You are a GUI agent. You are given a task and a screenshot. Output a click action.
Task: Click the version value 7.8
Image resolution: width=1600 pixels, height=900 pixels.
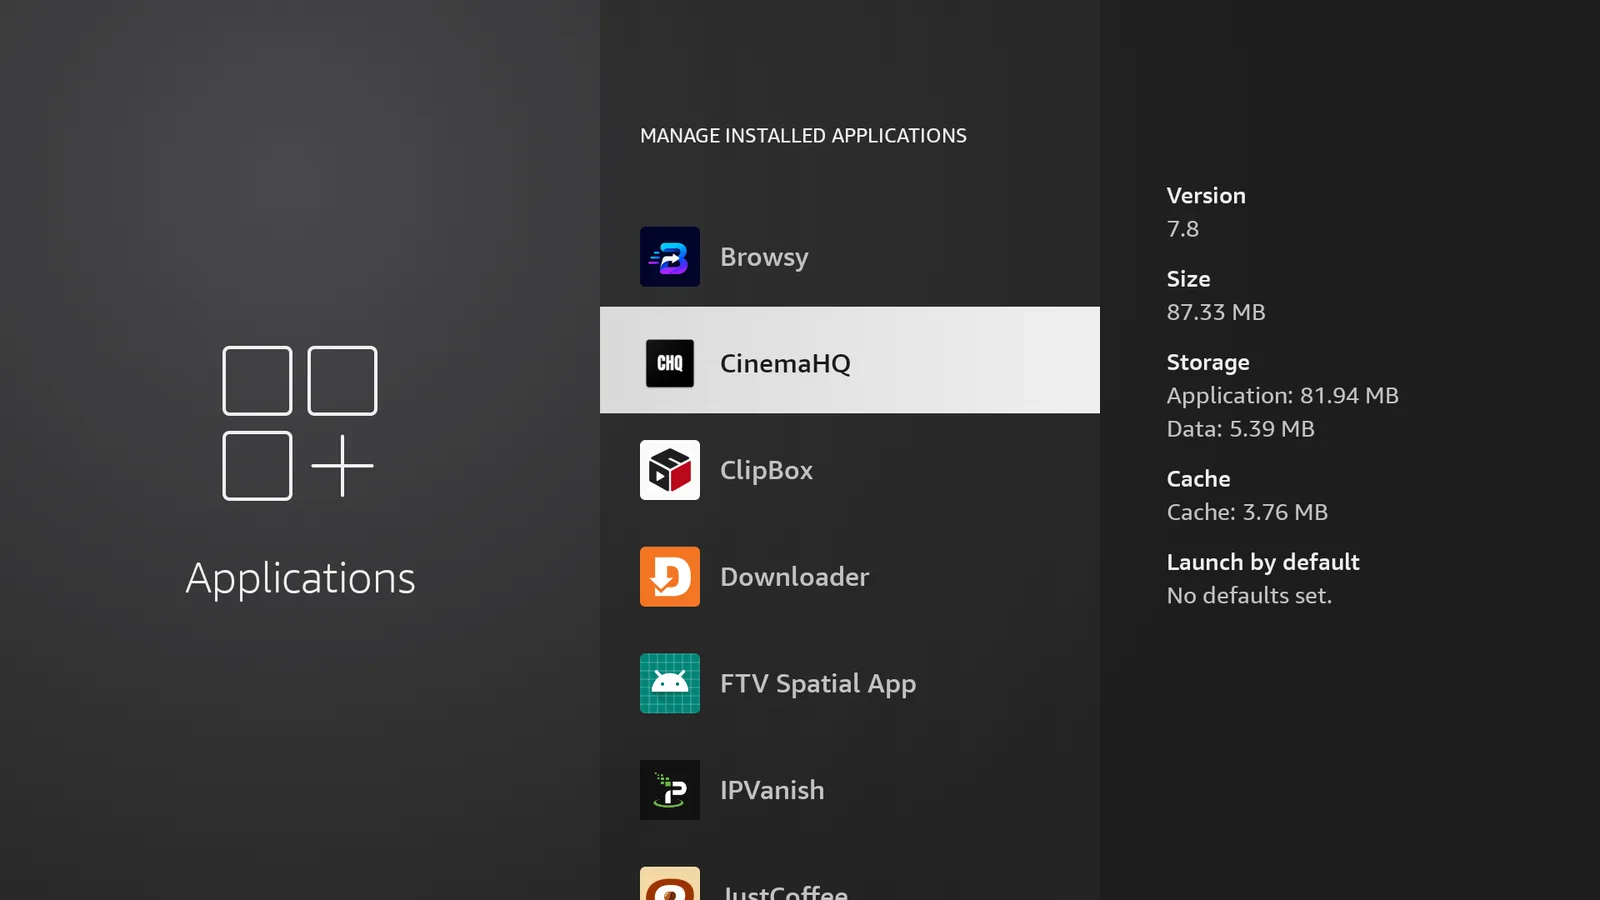pyautogui.click(x=1183, y=229)
